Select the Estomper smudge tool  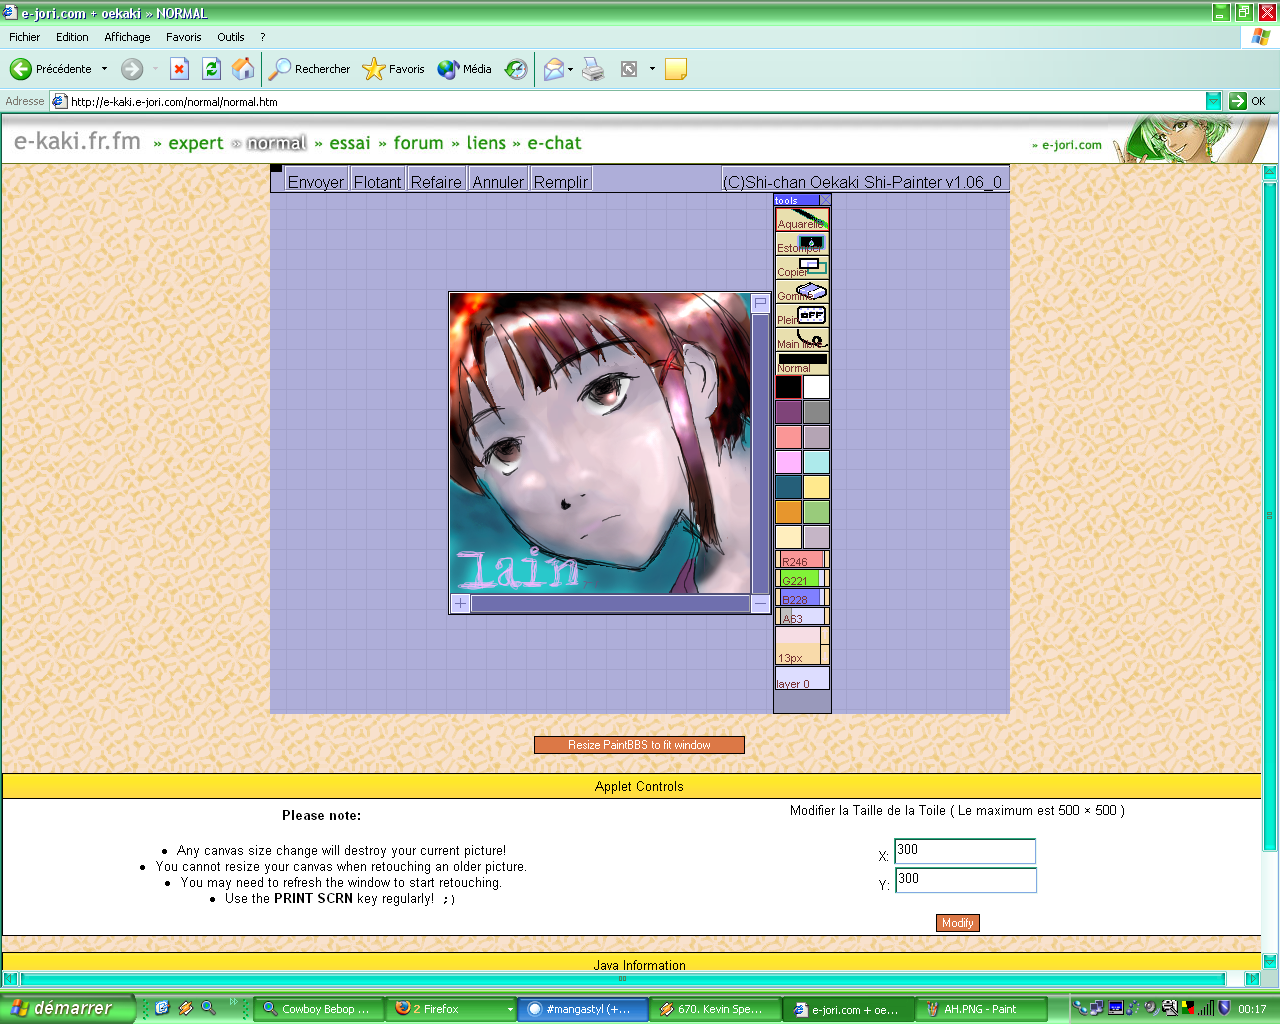(x=802, y=243)
